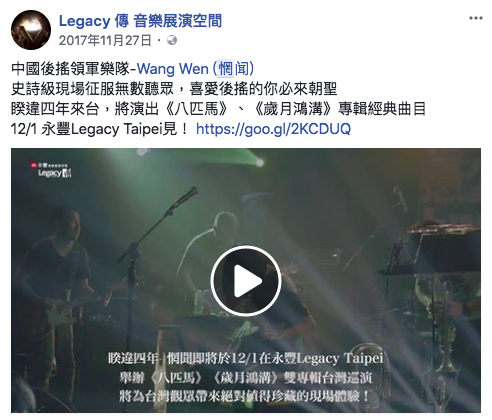Click the green stage spotlight in the video
Screen dimensions: 492x420
pyautogui.click(x=259, y=162)
